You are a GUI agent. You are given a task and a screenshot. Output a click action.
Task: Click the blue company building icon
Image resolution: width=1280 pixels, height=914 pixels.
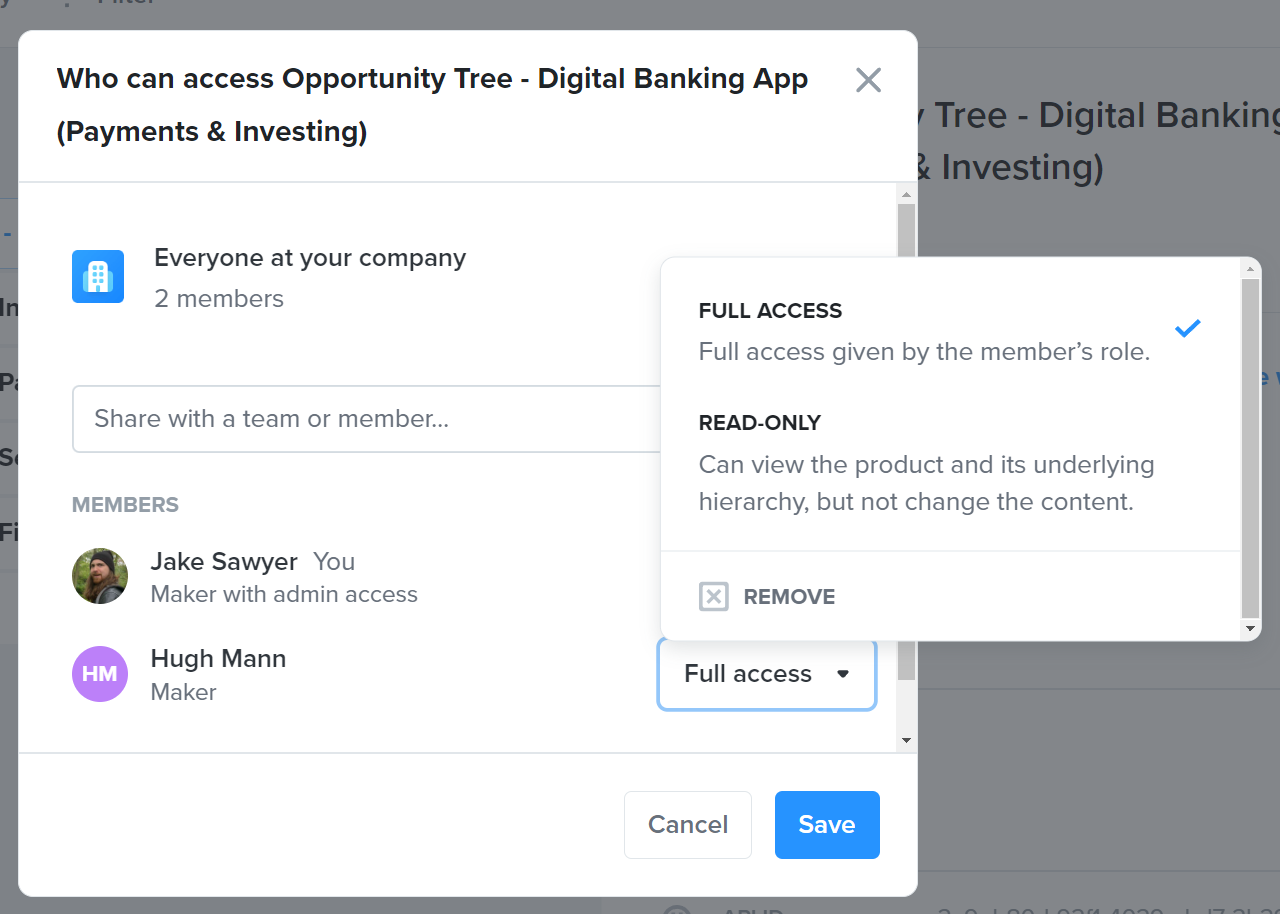tap(97, 276)
